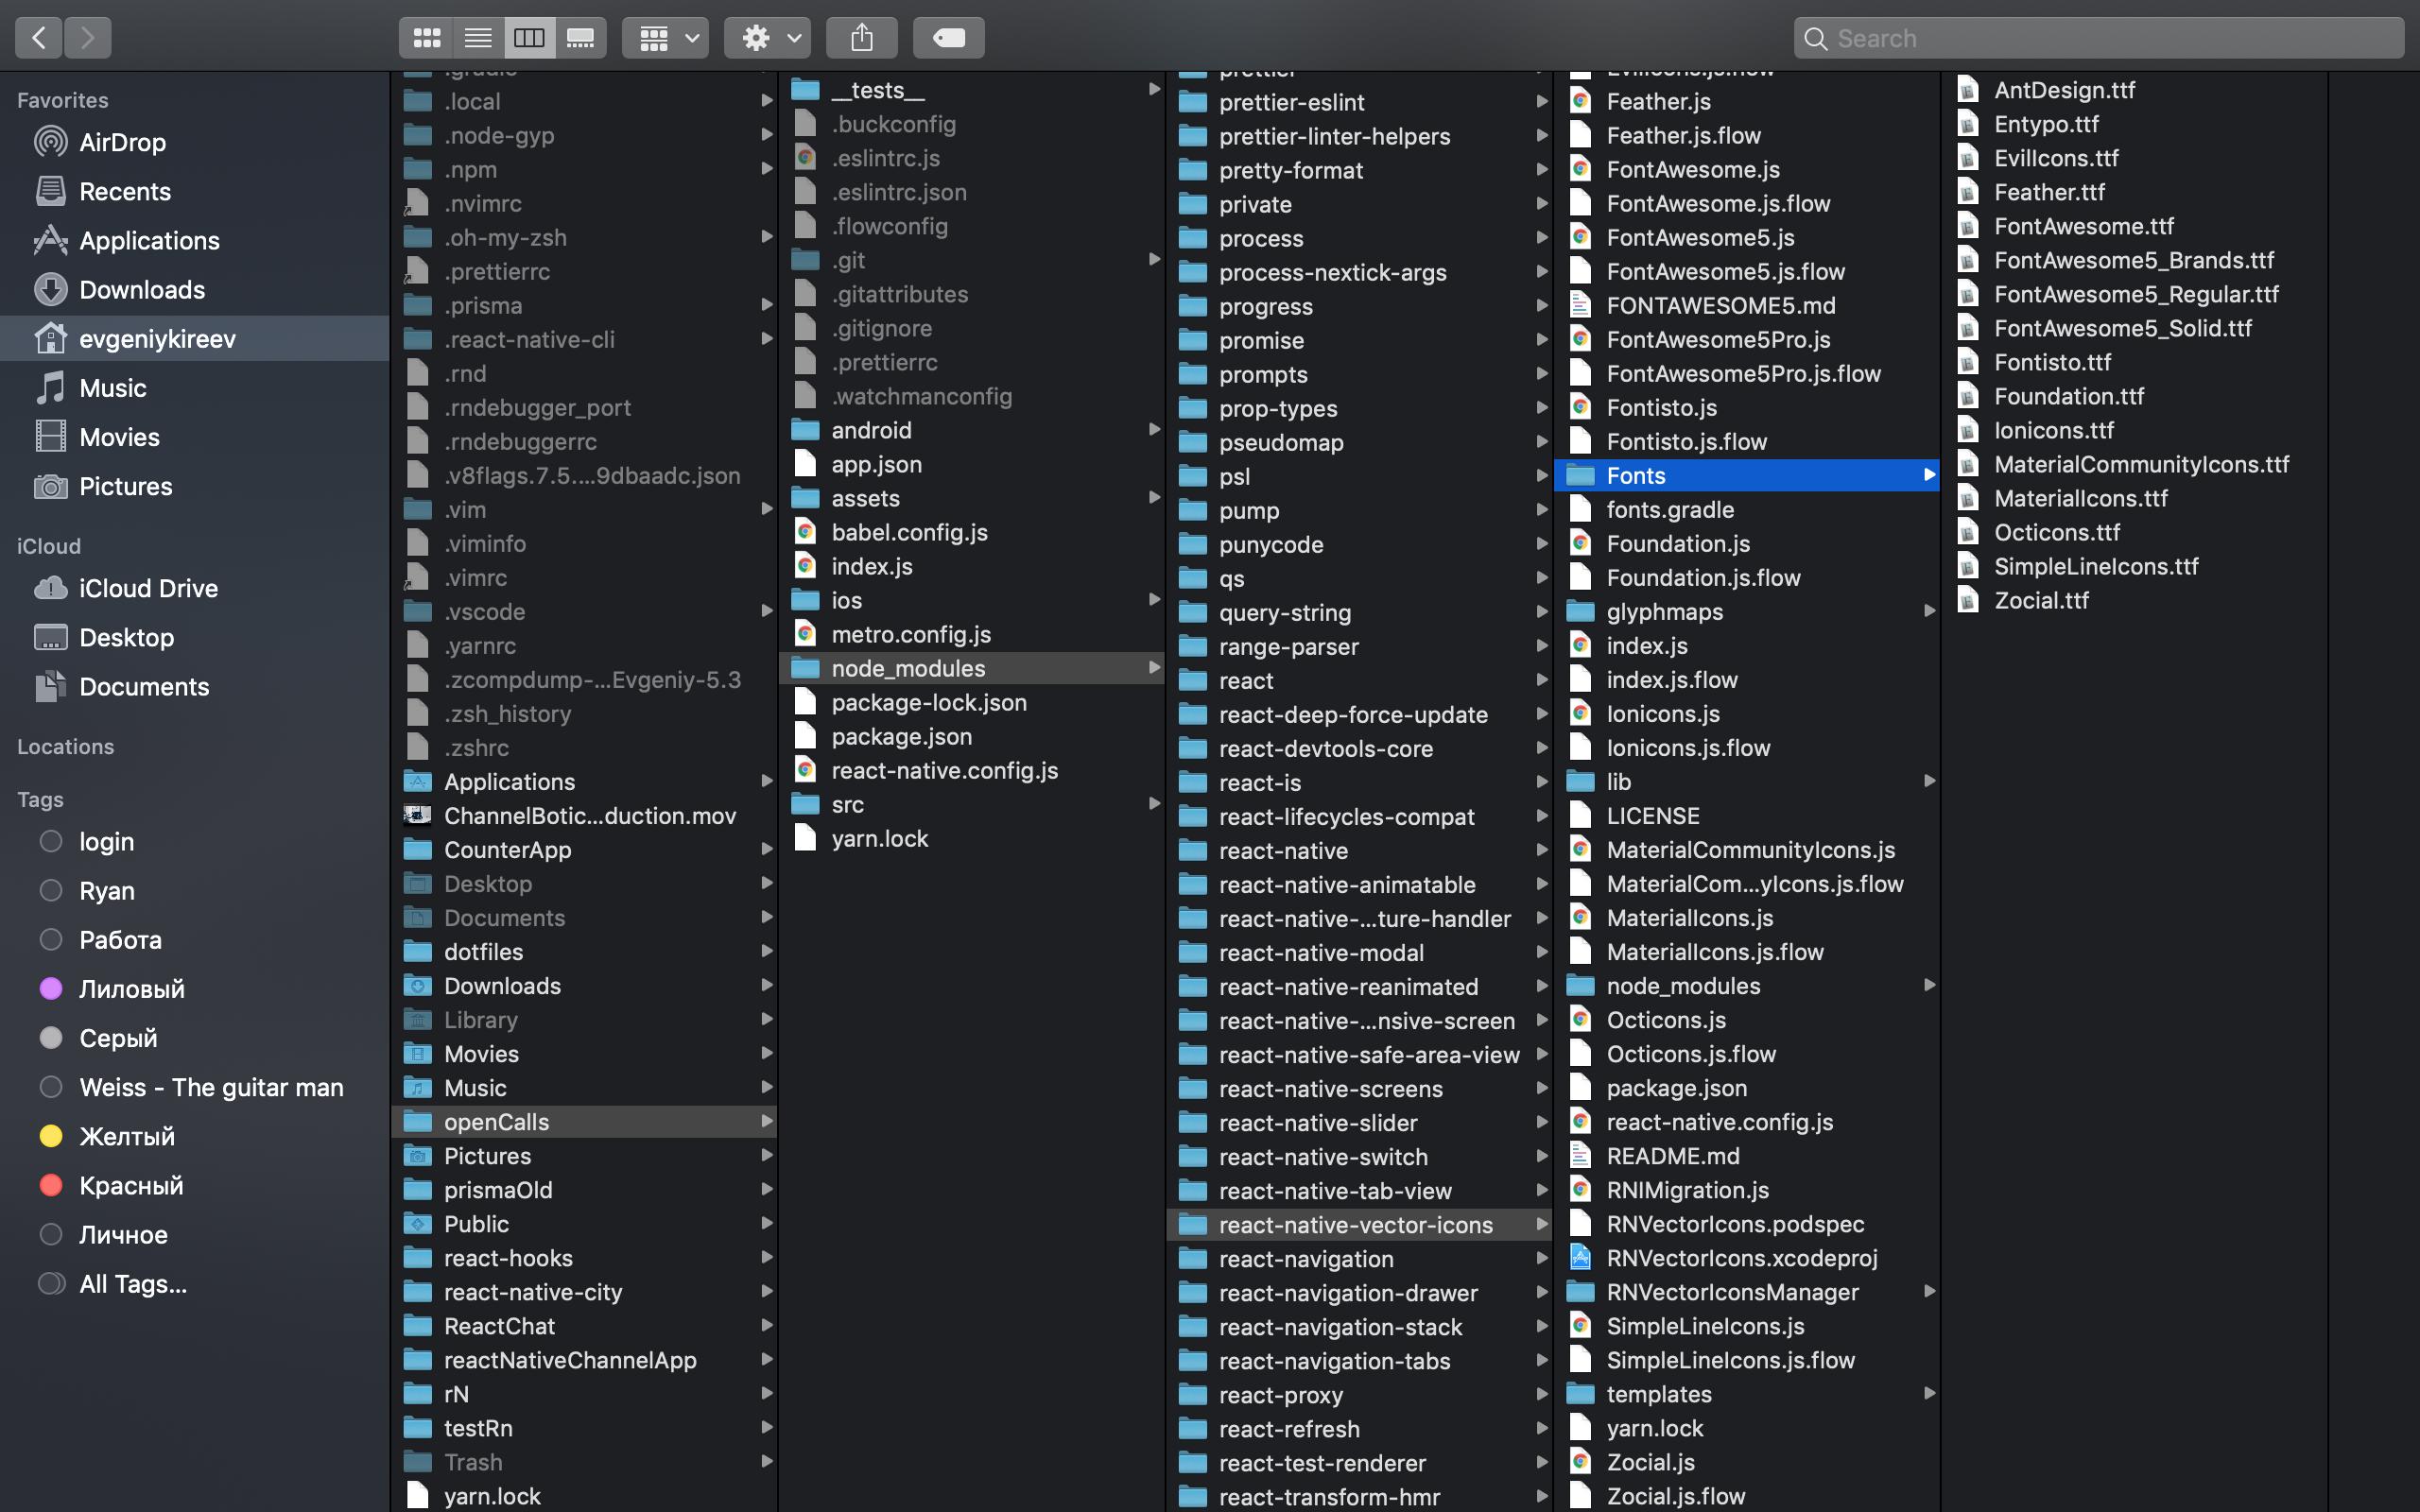Select Applications in Favorites sidebar
2420x1512 pixels.
pos(149,241)
